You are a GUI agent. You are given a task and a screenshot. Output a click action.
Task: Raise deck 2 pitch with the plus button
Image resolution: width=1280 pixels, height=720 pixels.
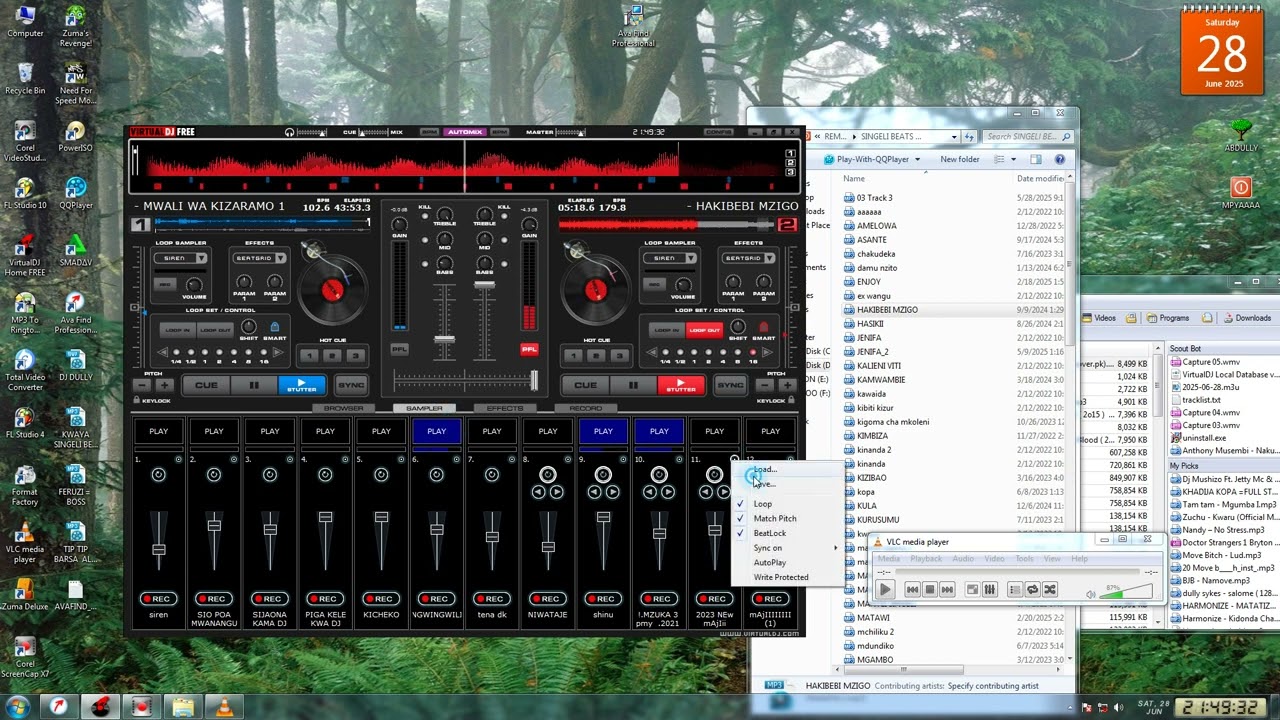788,385
